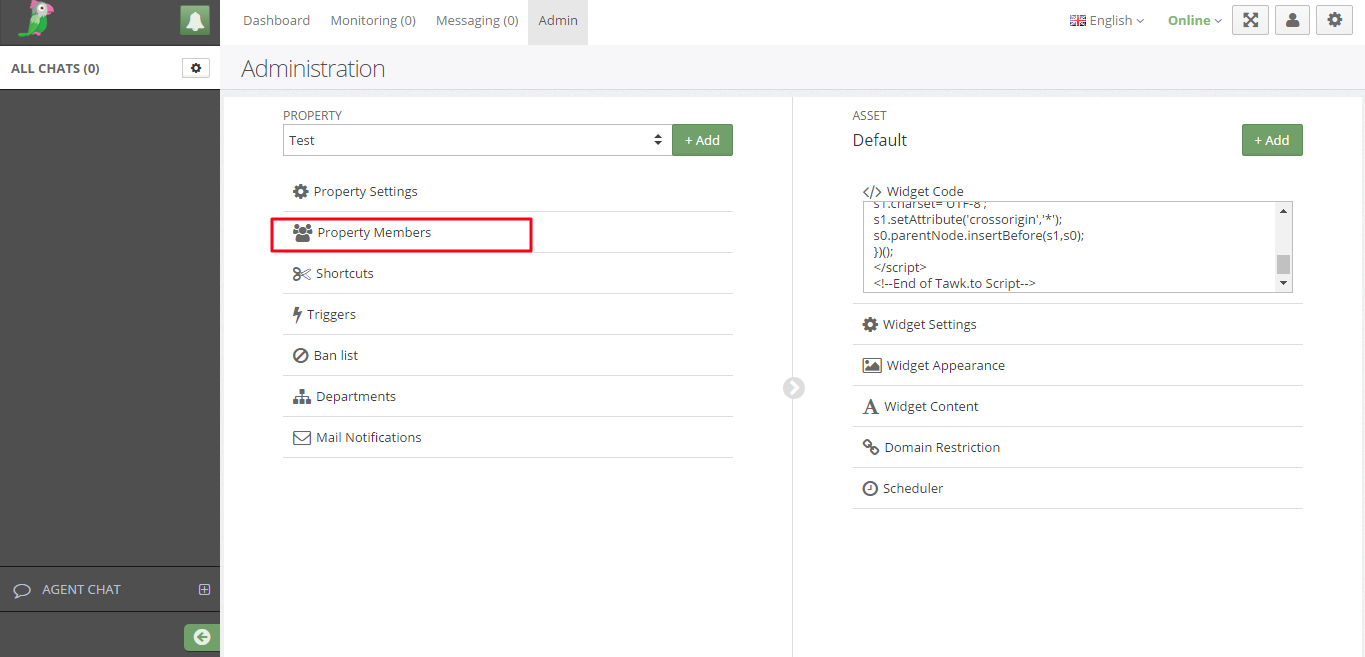
Task: Click the Widget Content letter icon
Action: click(x=870, y=406)
